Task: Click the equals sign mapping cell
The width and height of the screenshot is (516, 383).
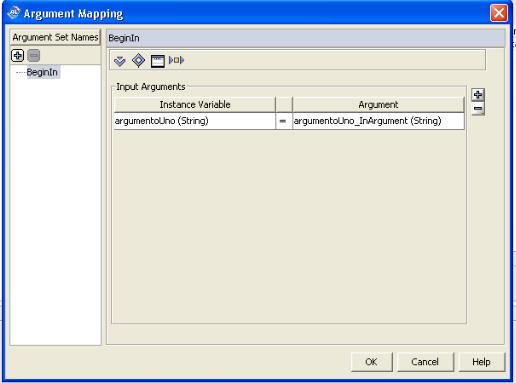Action: 284,121
